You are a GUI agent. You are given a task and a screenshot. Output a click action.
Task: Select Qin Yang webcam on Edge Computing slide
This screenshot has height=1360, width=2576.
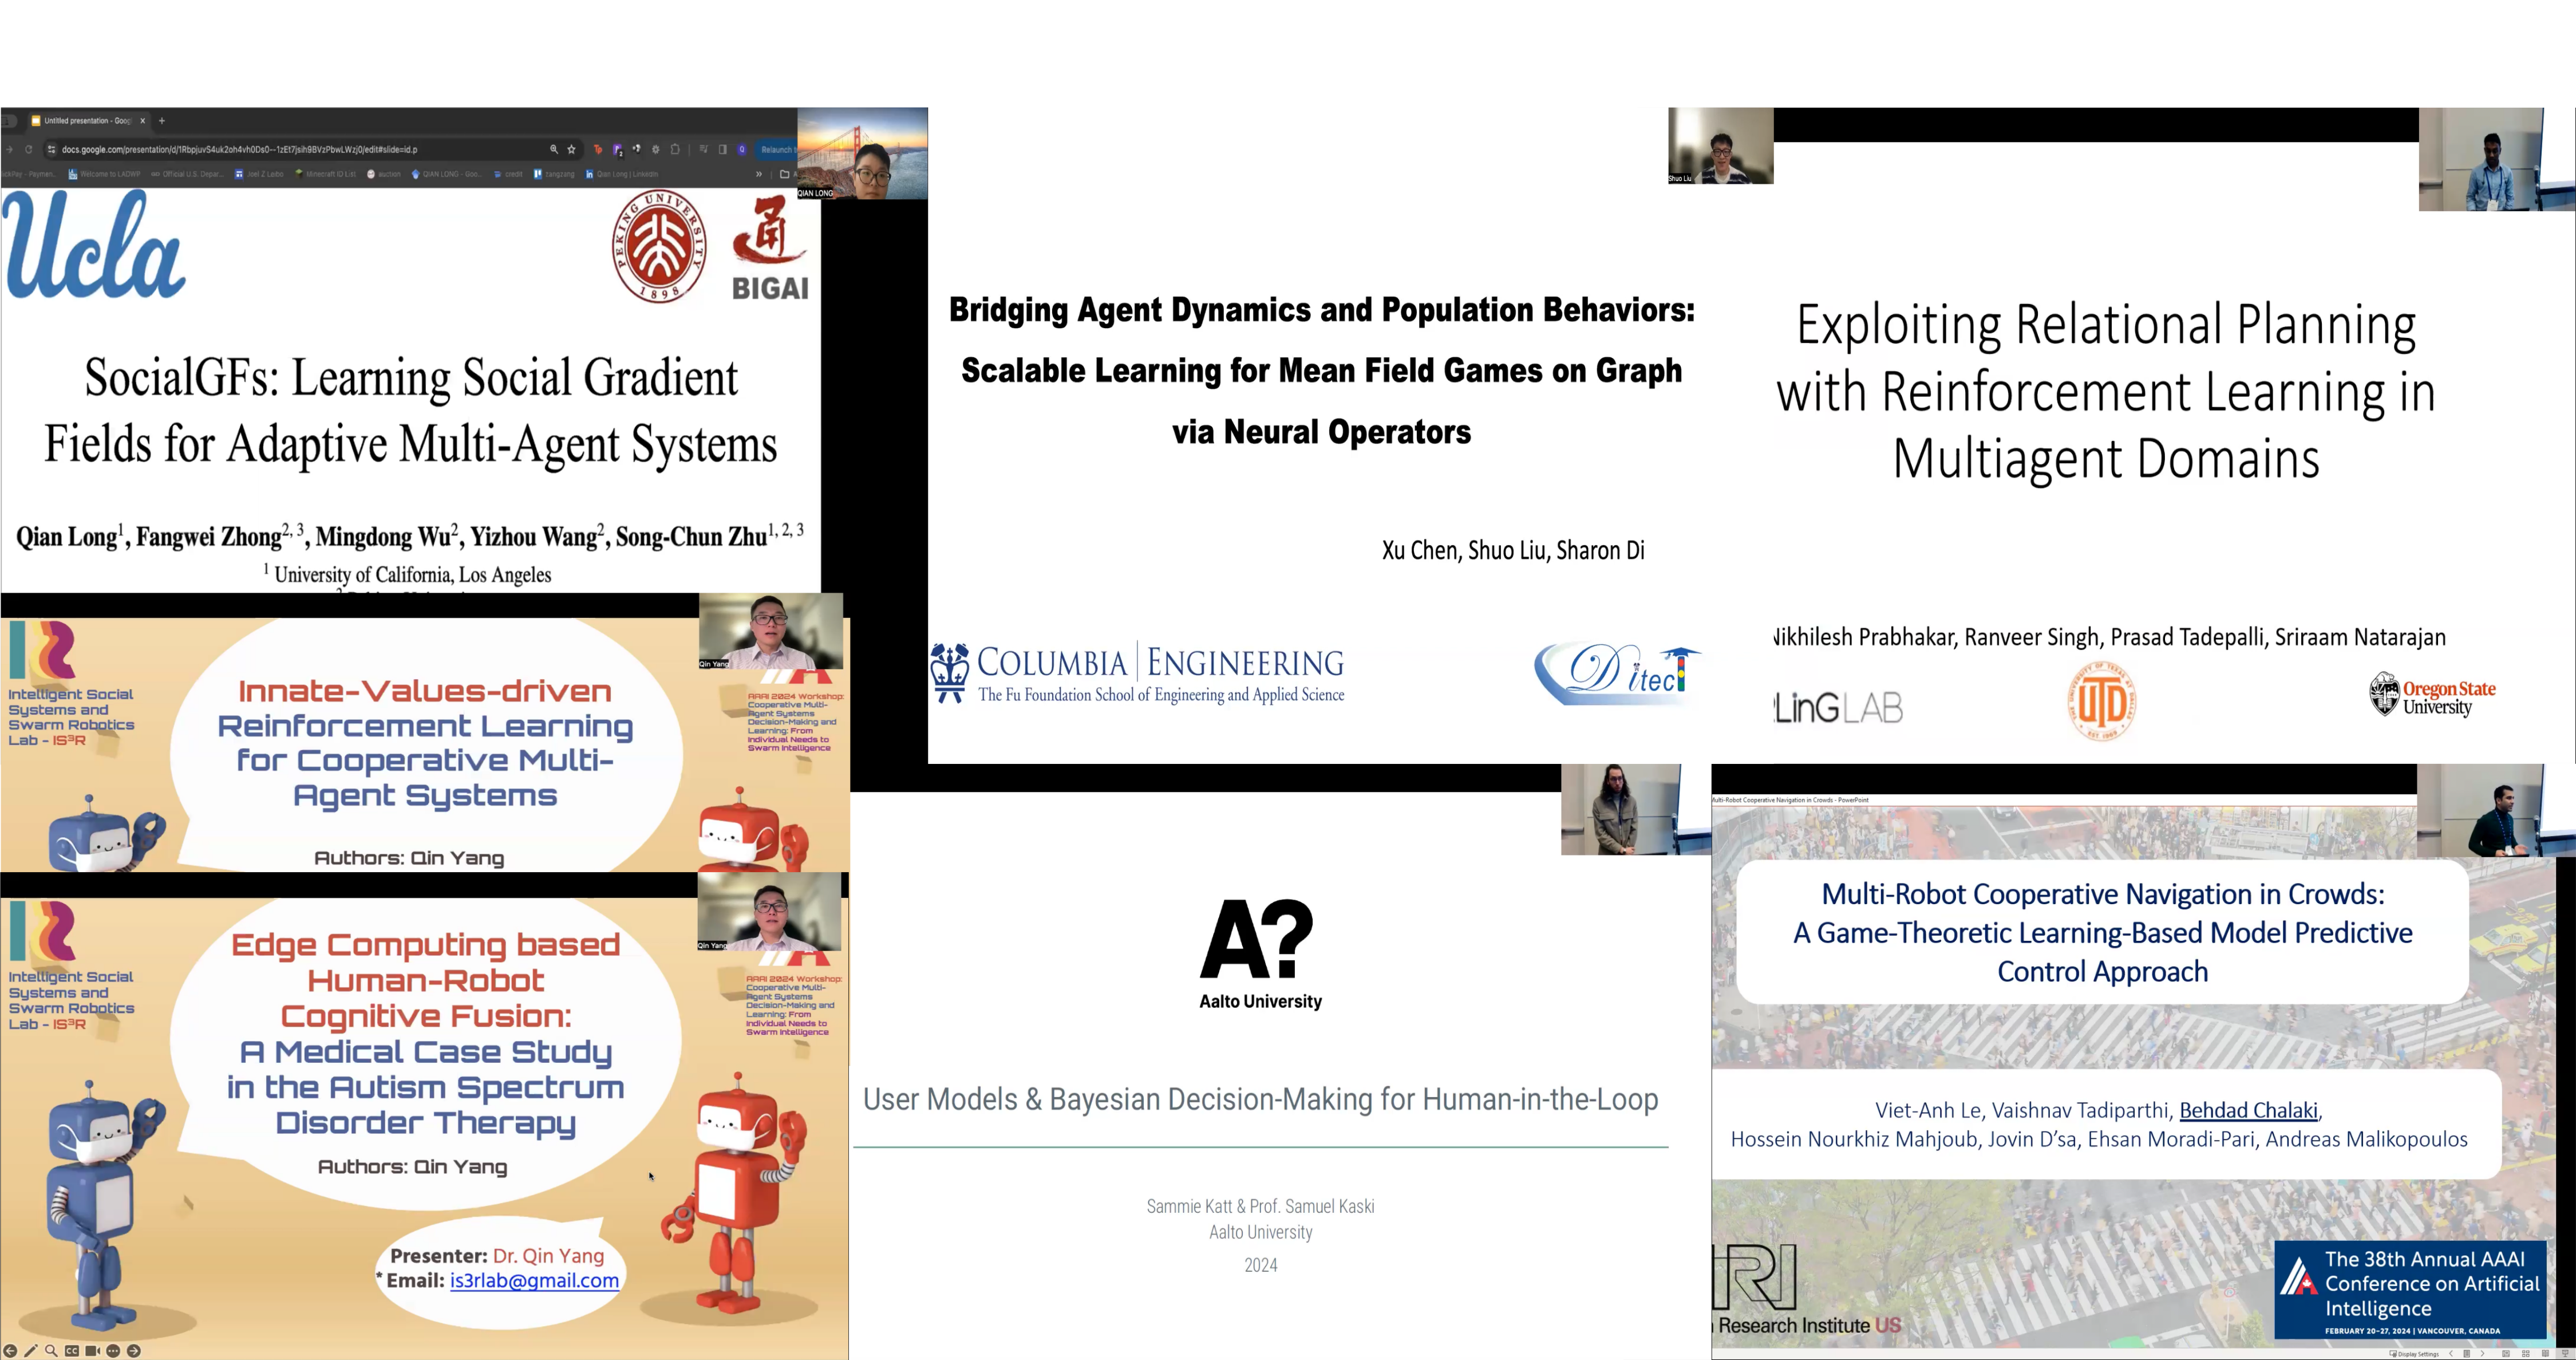coord(769,911)
